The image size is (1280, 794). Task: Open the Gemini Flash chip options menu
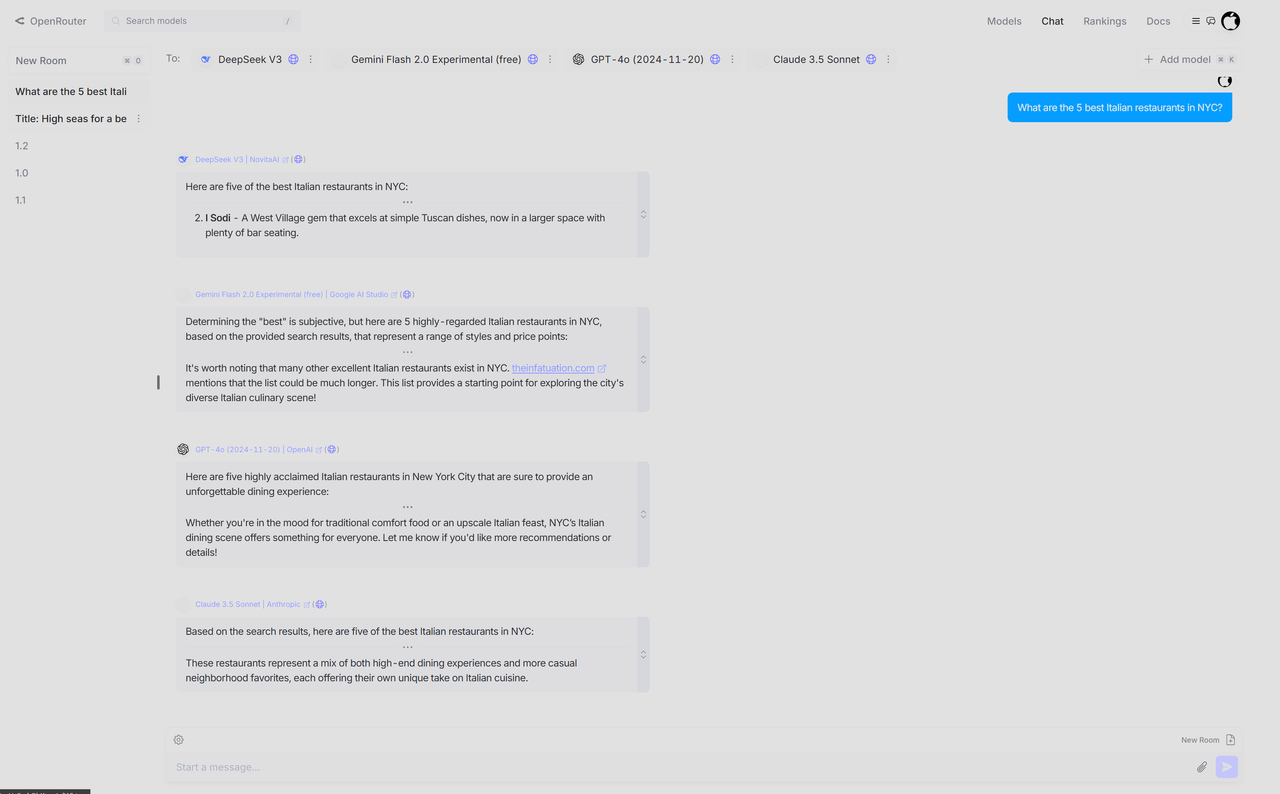550,60
